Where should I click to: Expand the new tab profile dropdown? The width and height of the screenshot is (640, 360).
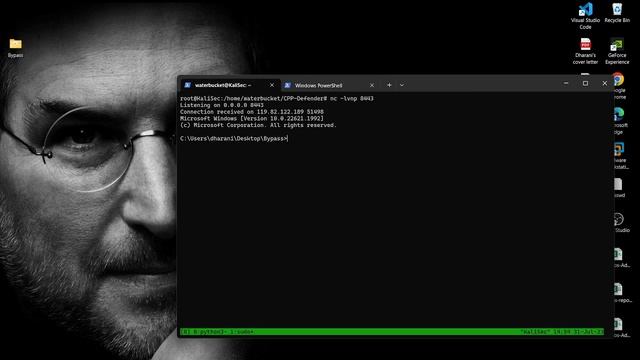point(402,85)
